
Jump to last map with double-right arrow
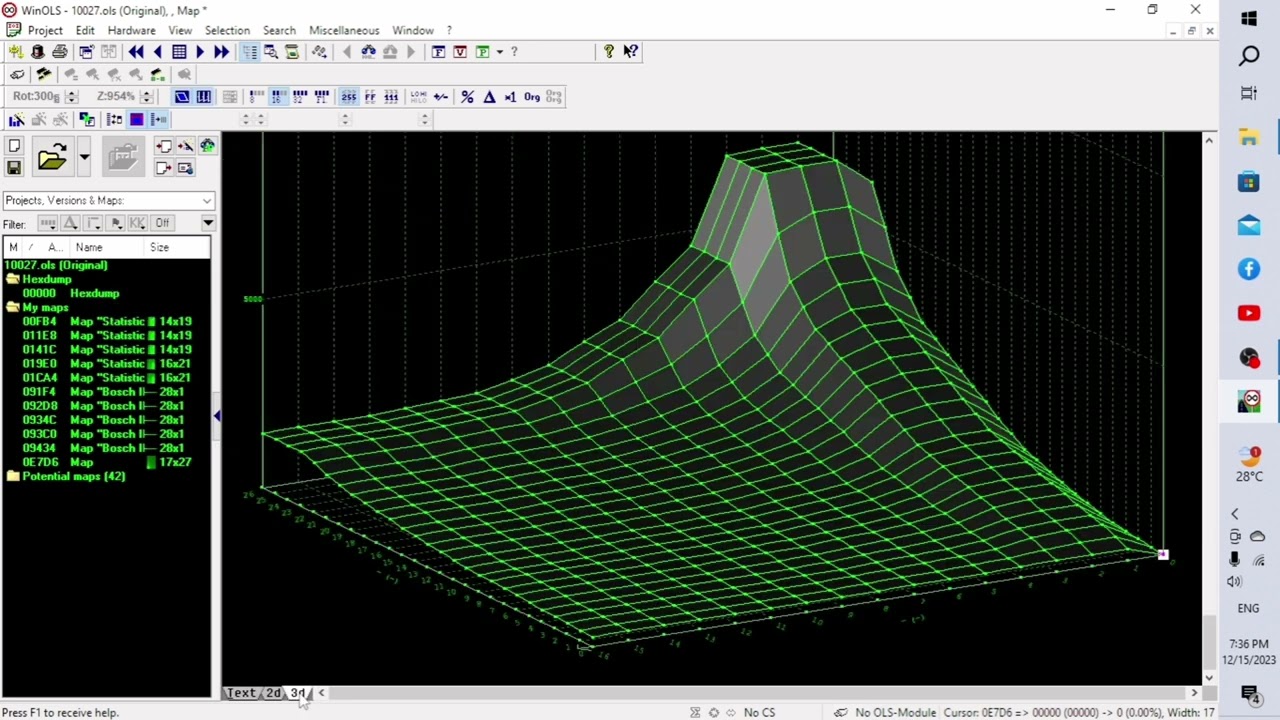221,52
